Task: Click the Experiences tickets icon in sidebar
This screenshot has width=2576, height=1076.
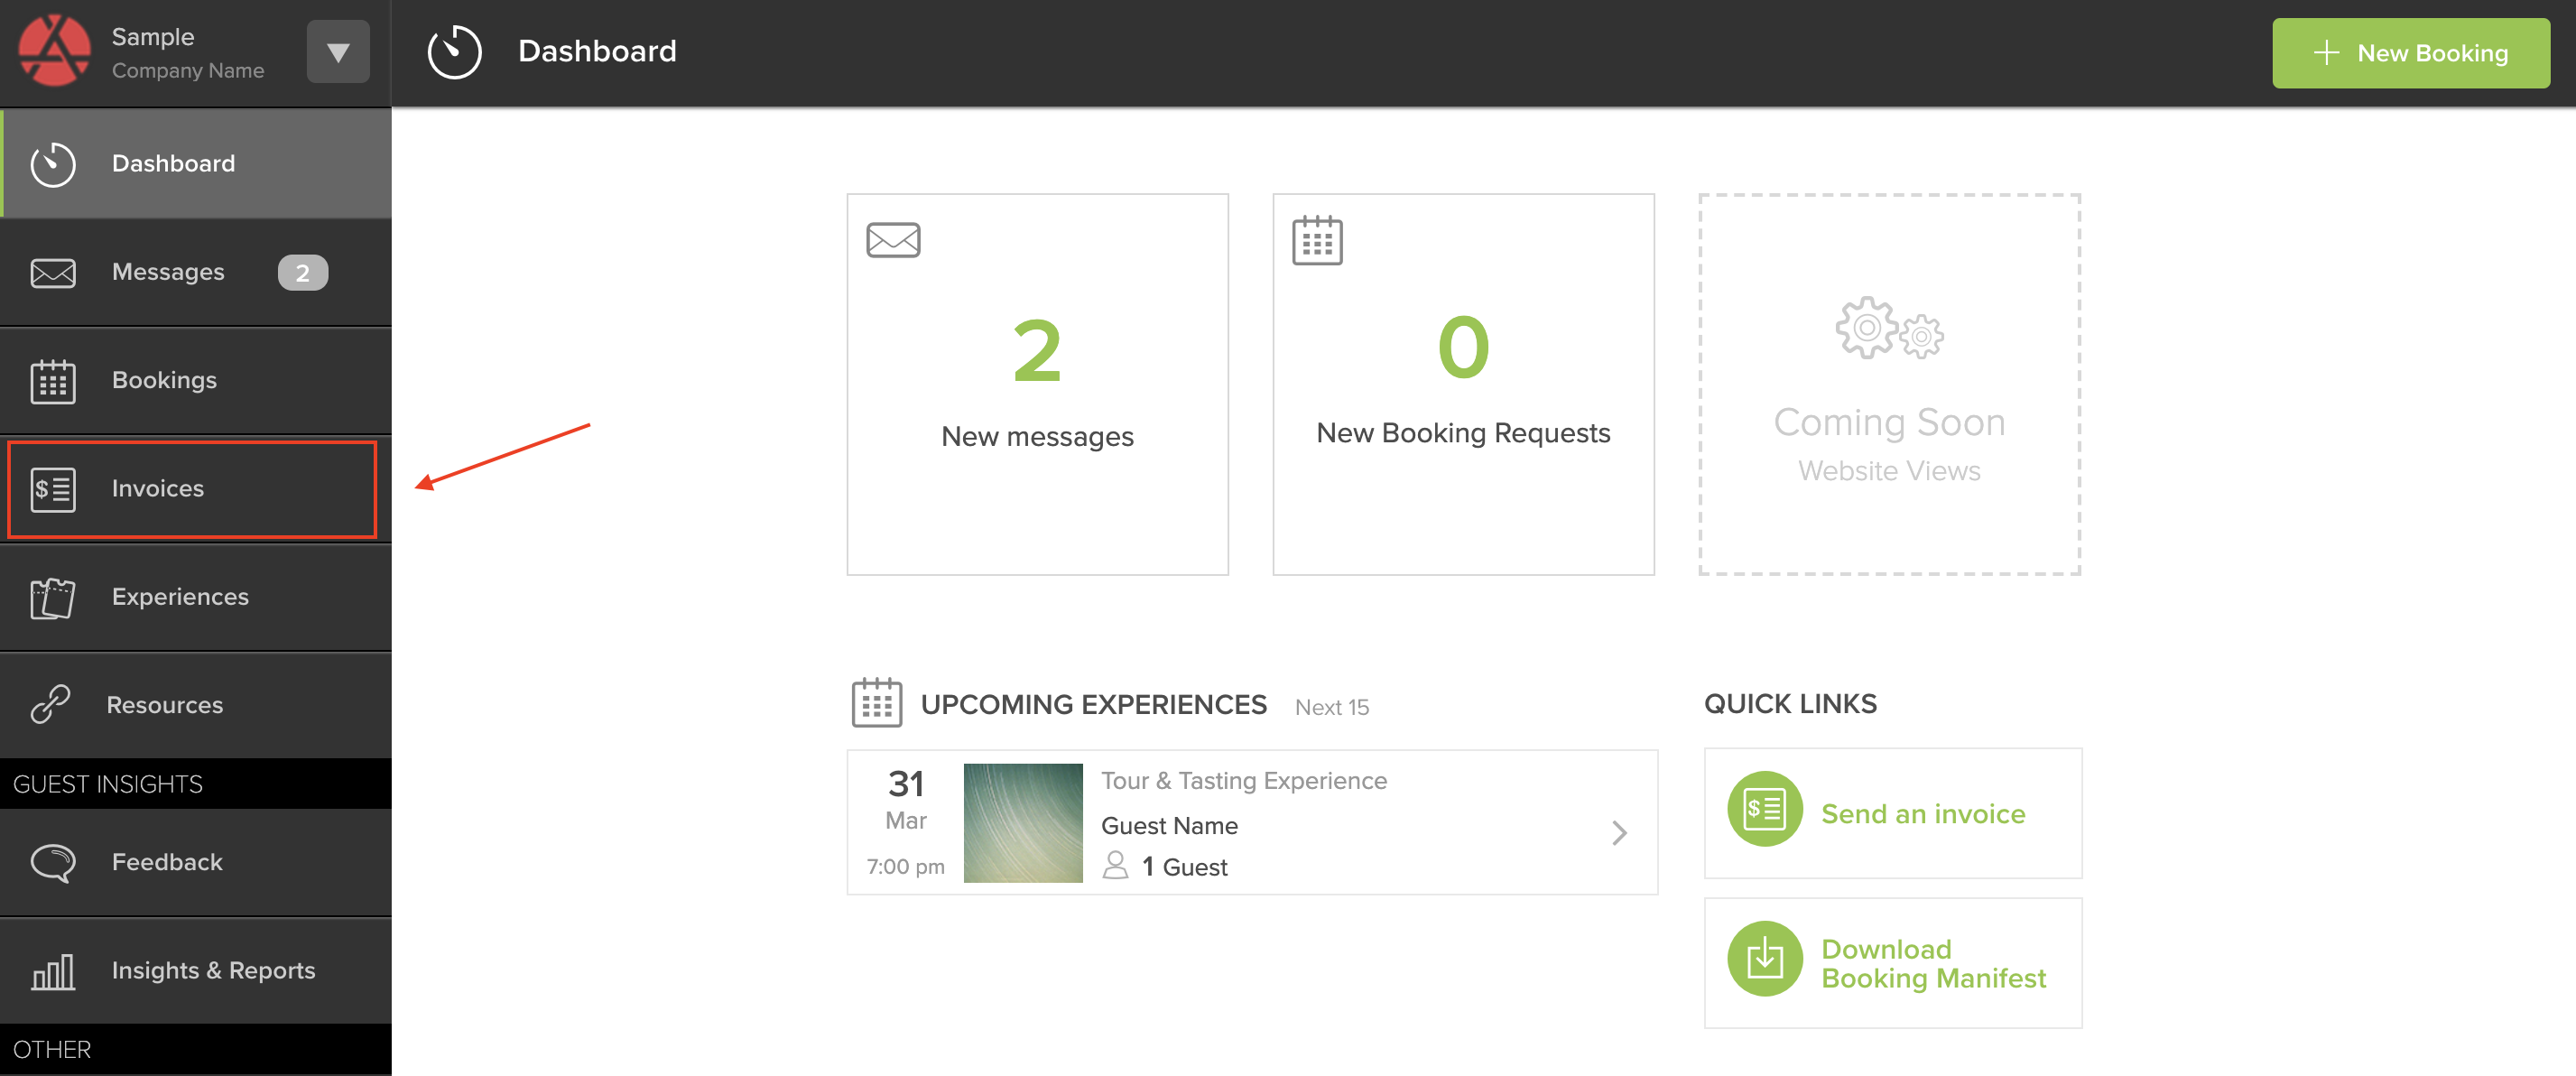Action: (x=53, y=598)
